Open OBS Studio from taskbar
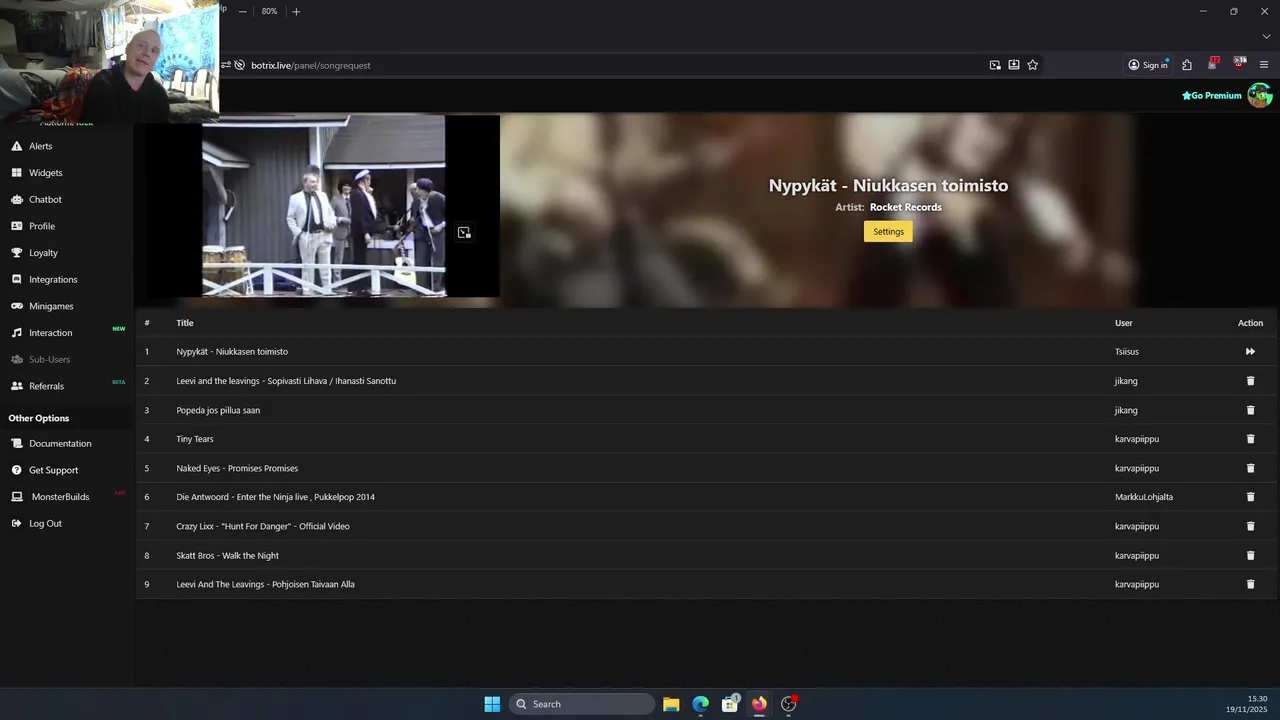 [x=789, y=704]
